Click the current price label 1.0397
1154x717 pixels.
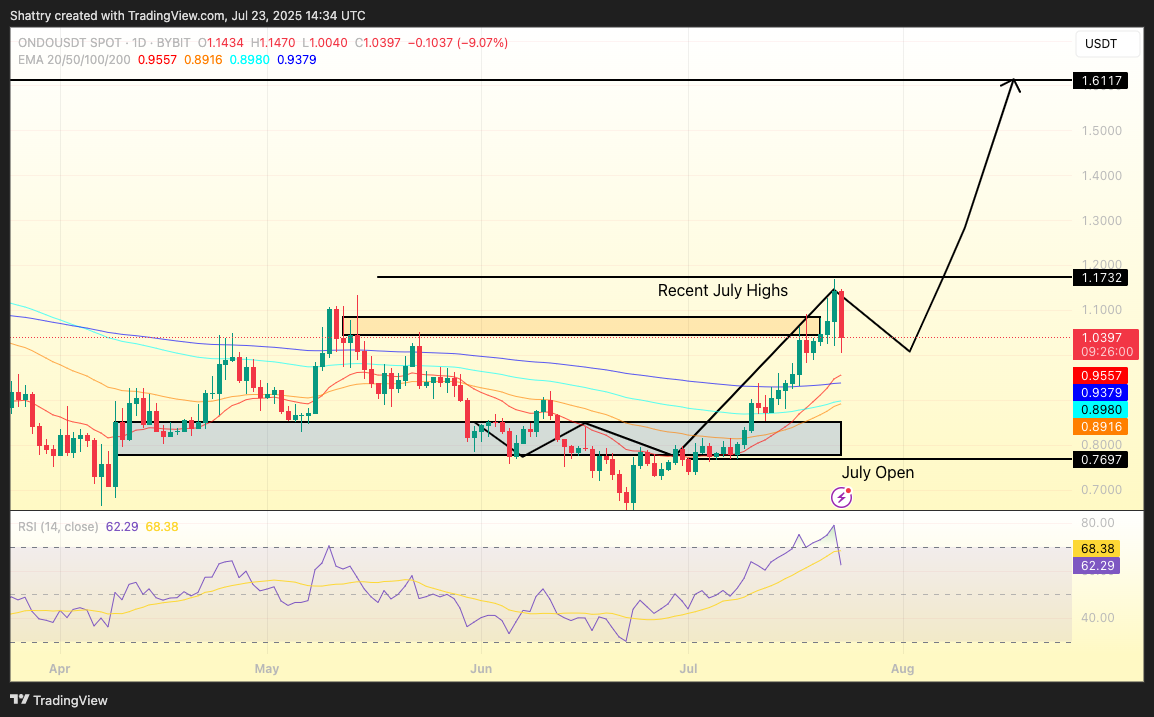pos(1100,338)
